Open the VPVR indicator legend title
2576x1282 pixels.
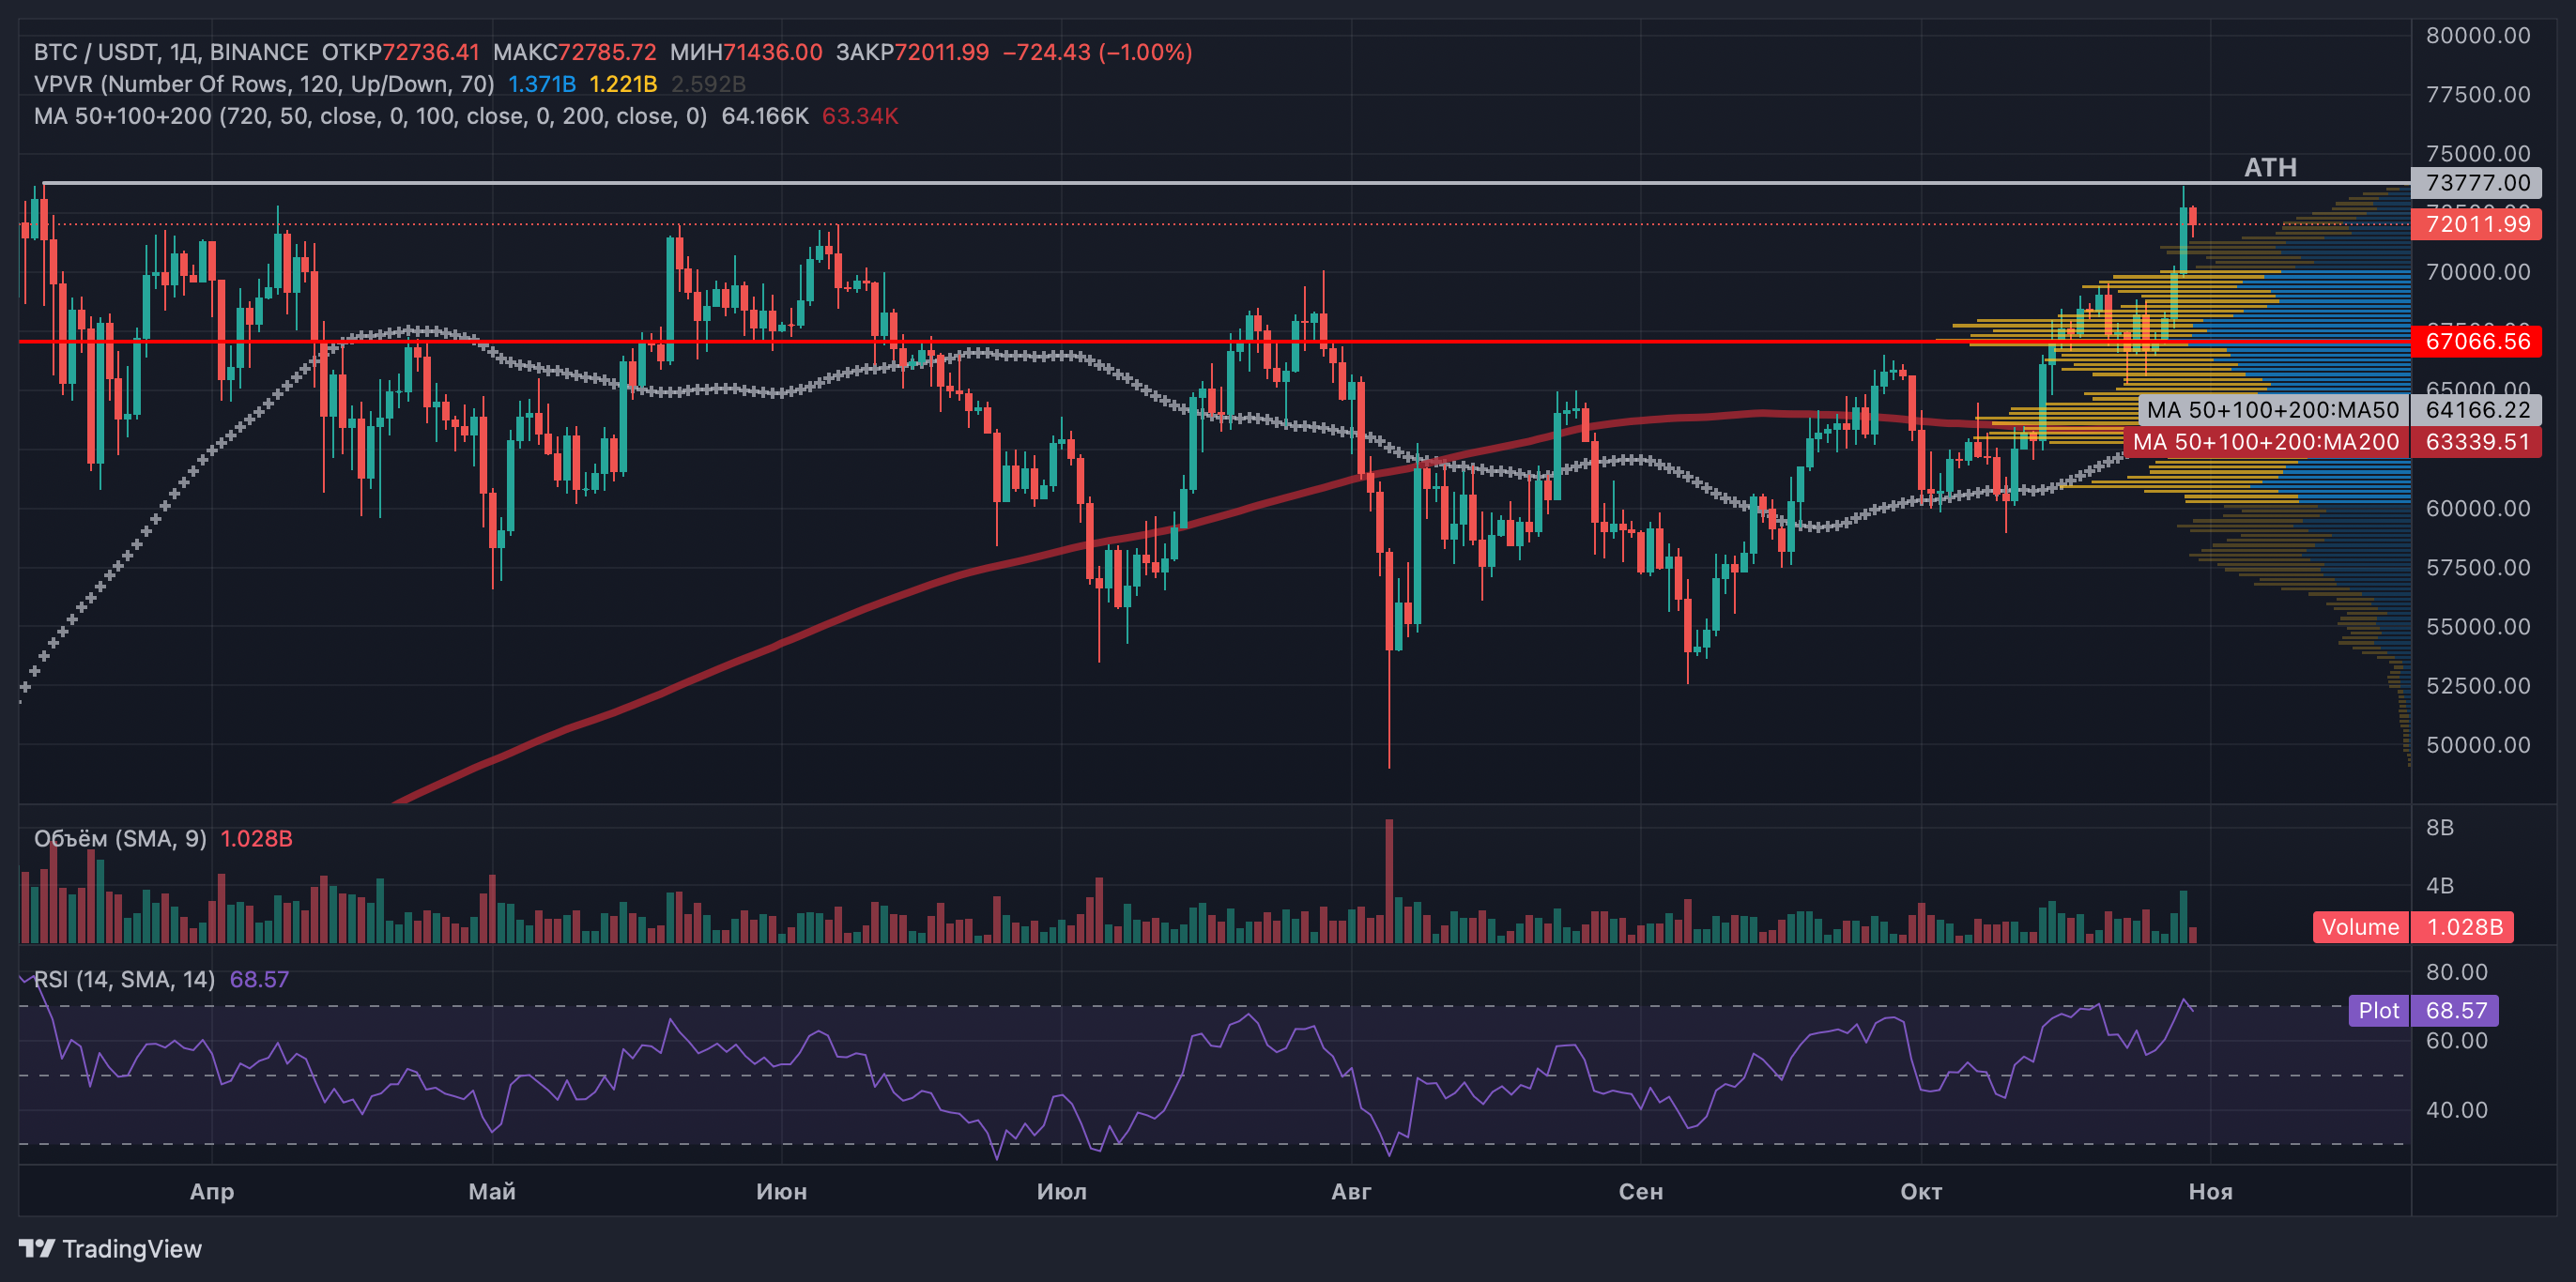tap(264, 84)
